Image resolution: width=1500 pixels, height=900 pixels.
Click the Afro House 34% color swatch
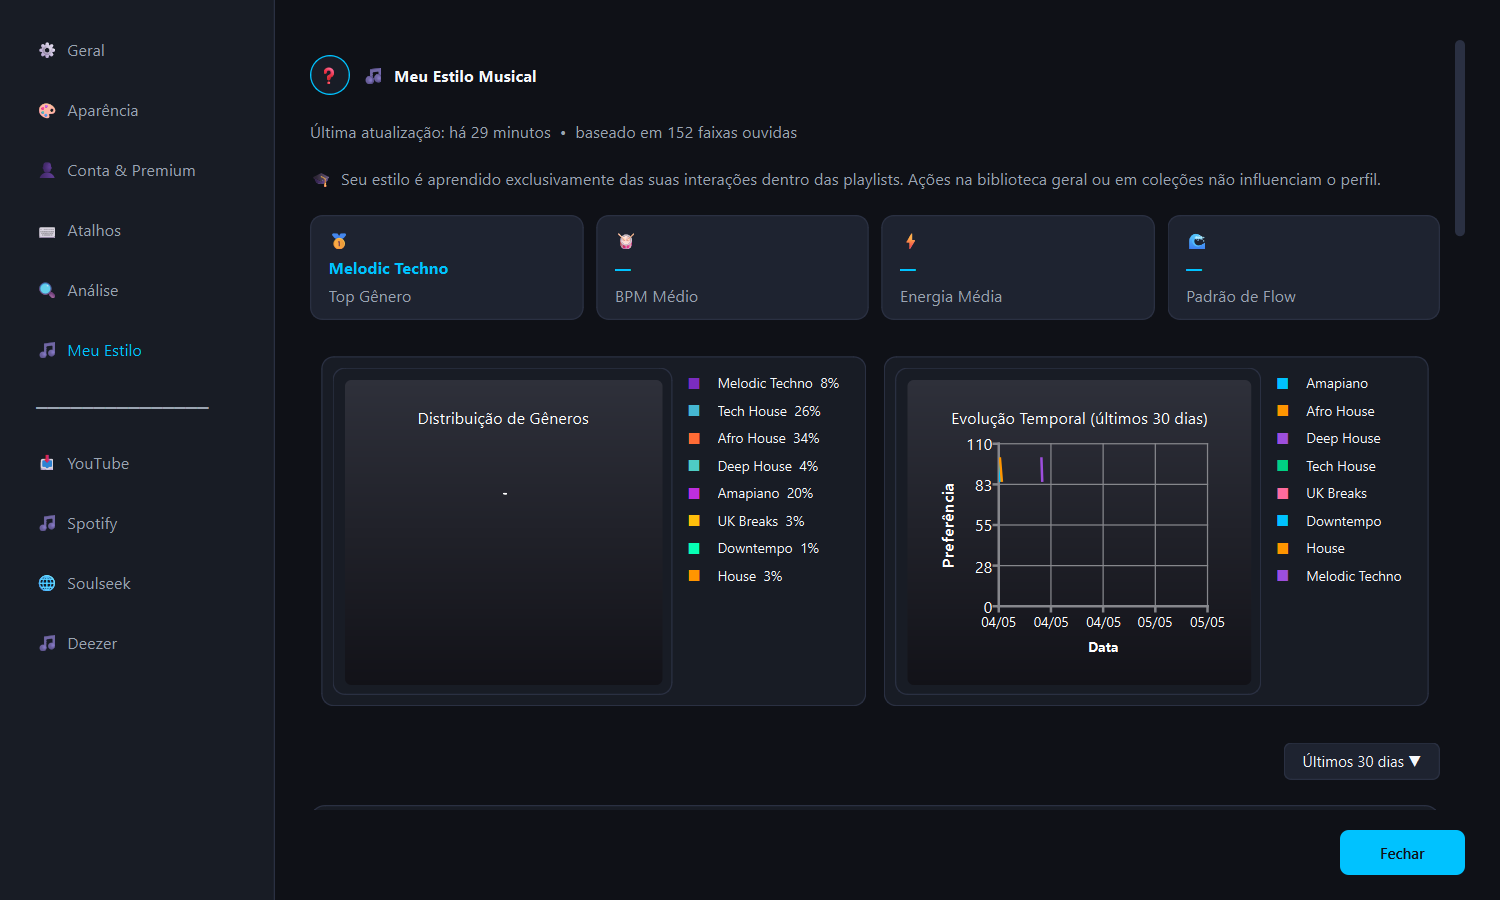point(694,438)
